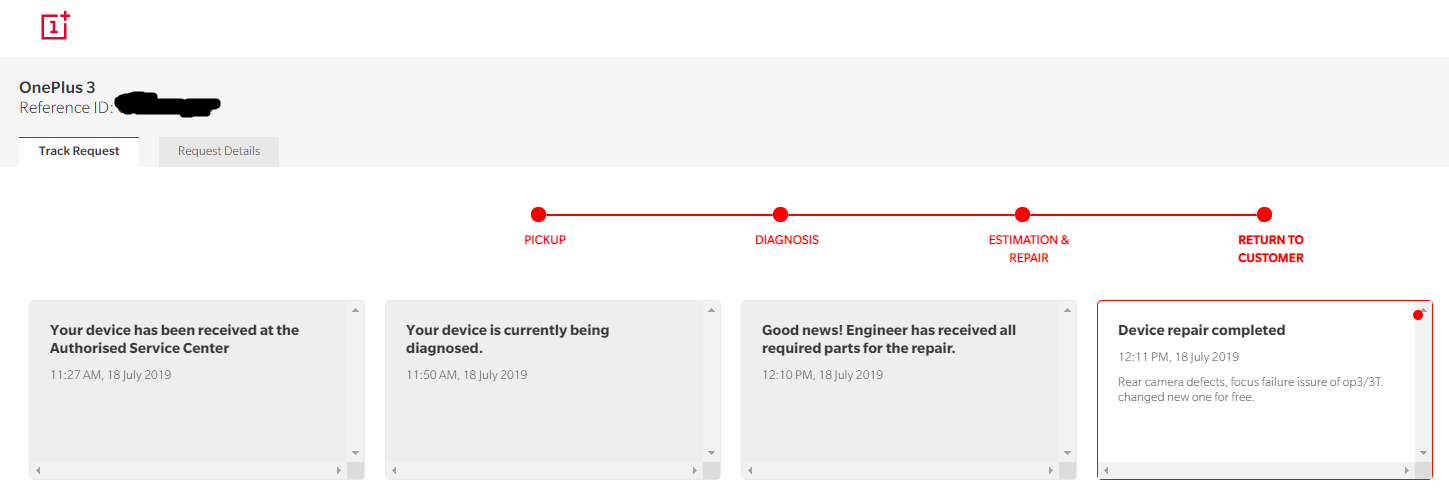Click the PICKUP stage label
1449x500 pixels.
[545, 240]
